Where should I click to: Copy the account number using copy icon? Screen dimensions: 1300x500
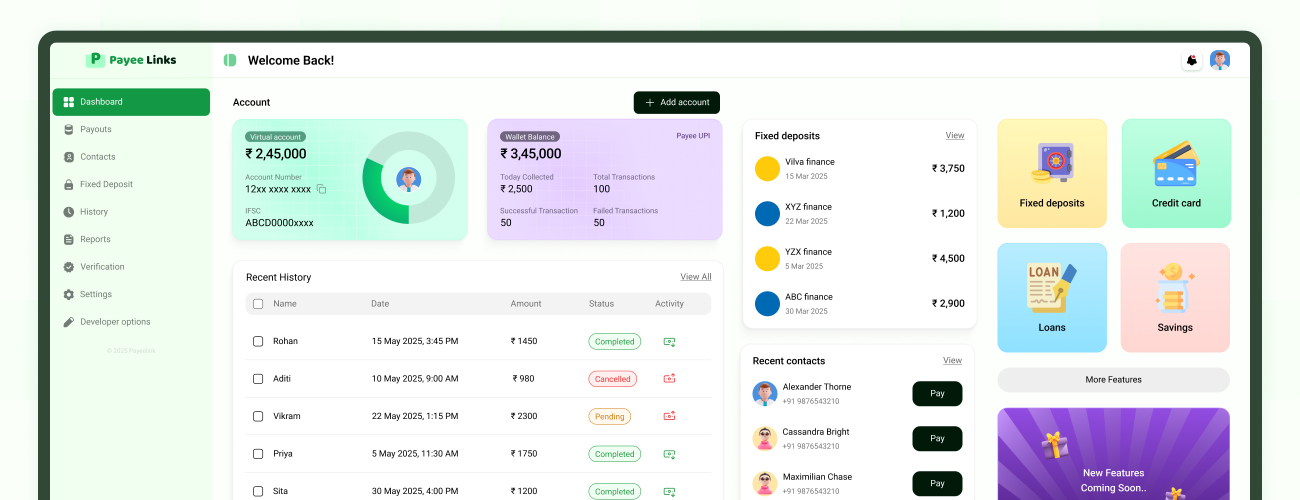click(x=322, y=189)
